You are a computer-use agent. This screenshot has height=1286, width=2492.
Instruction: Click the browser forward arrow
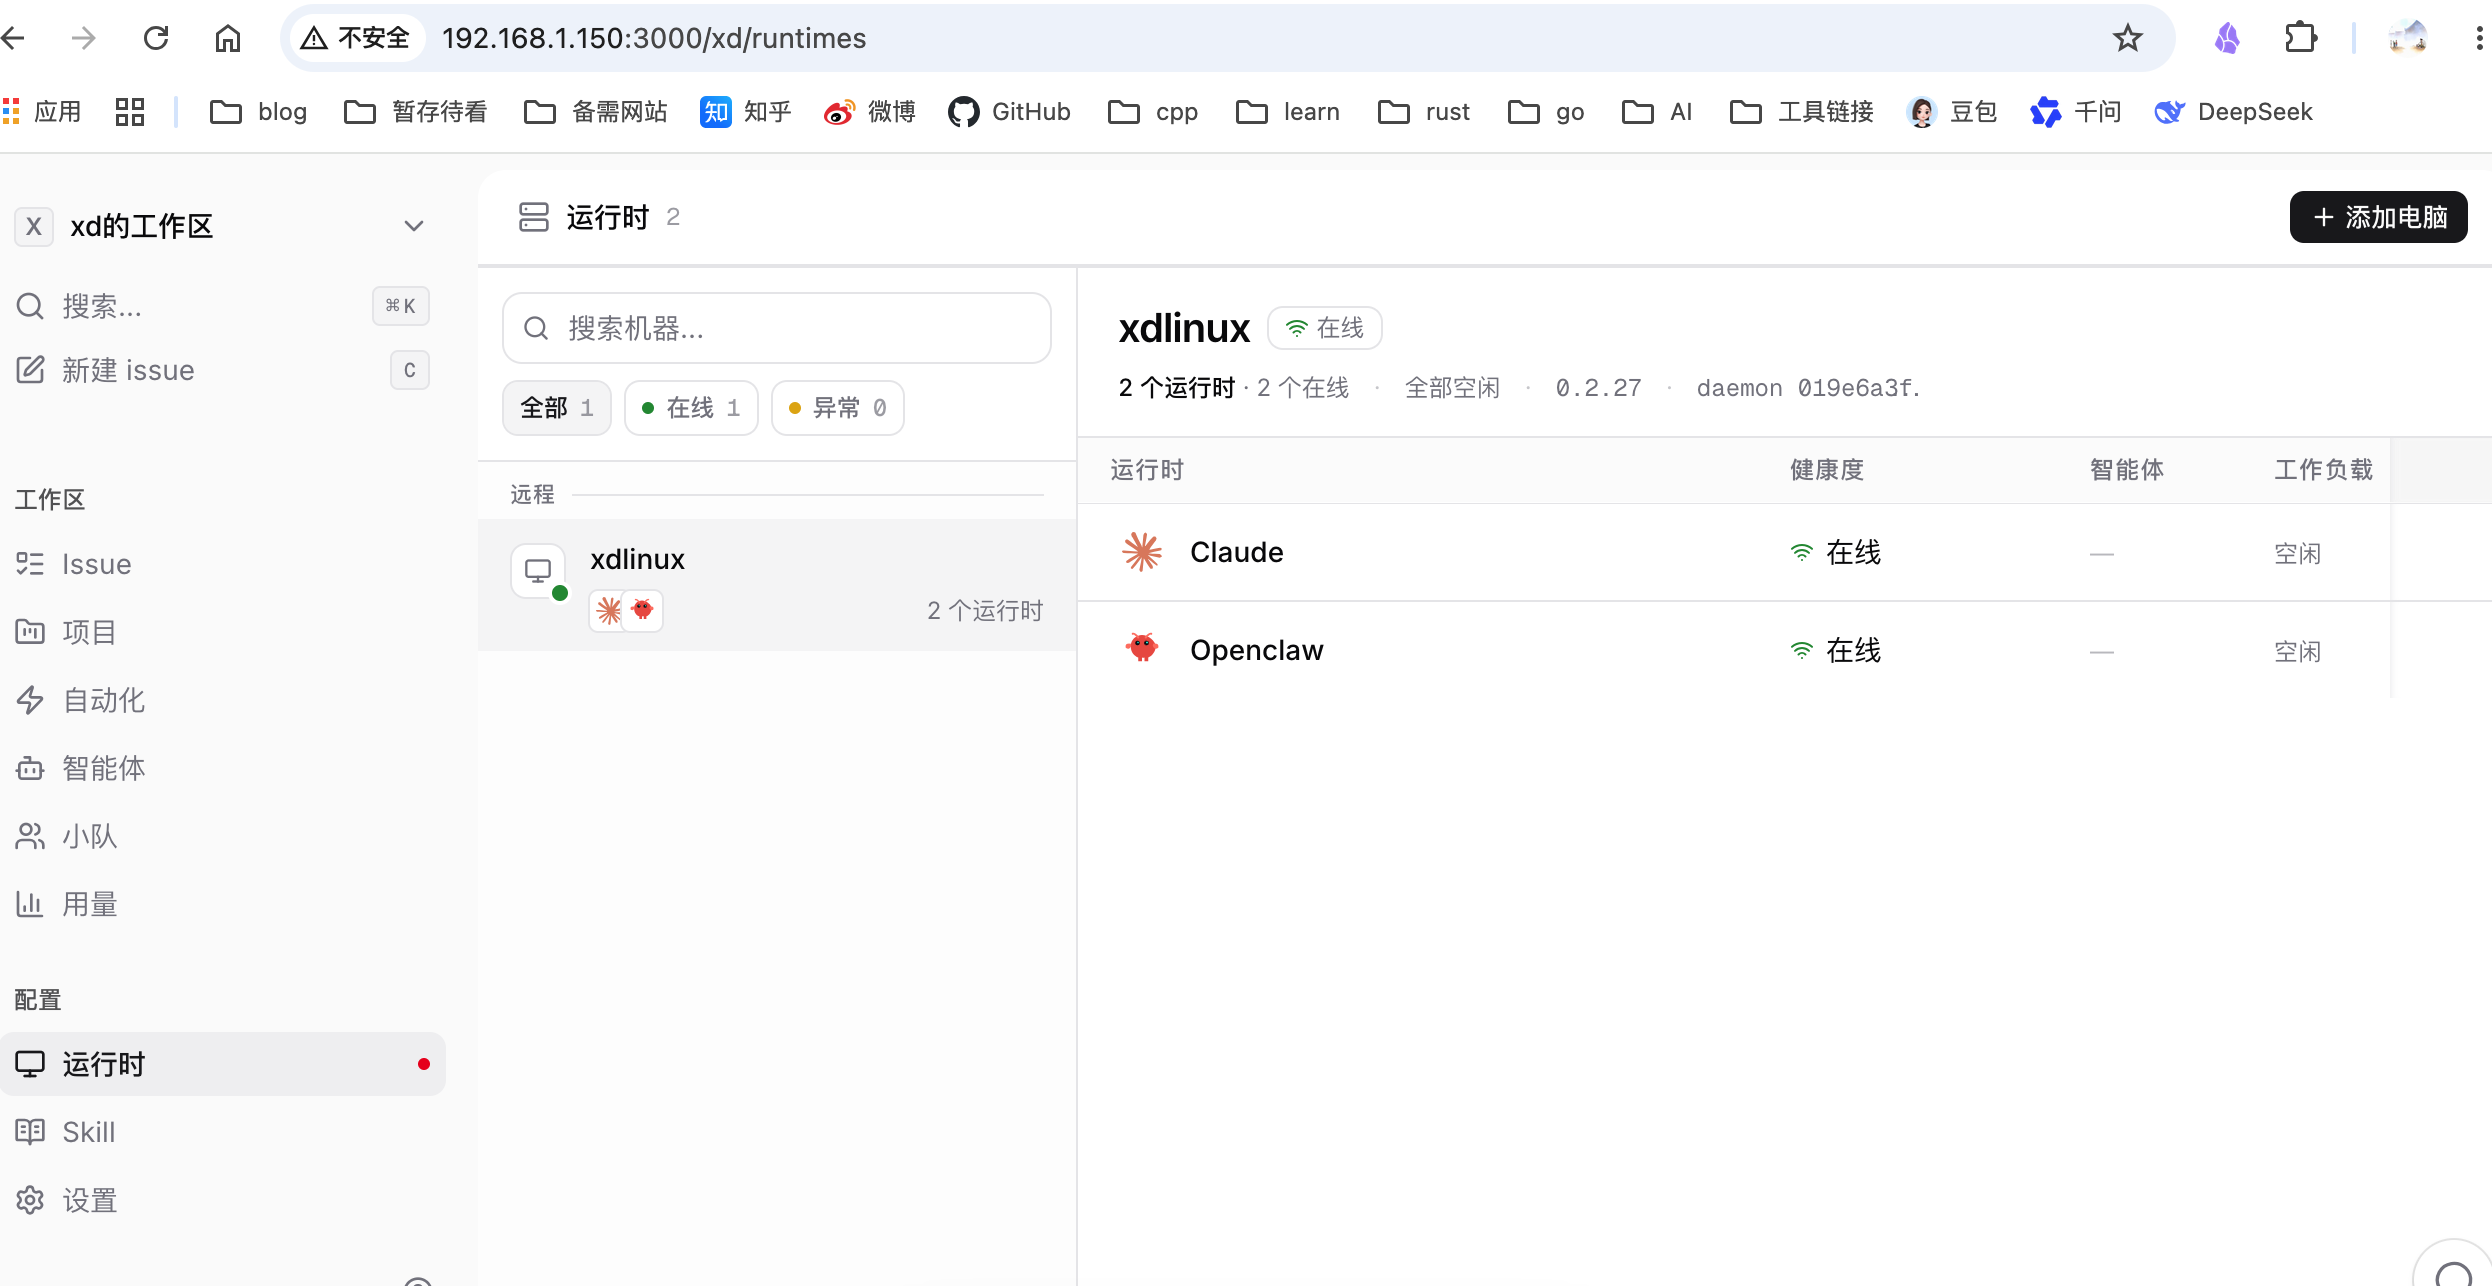(84, 38)
